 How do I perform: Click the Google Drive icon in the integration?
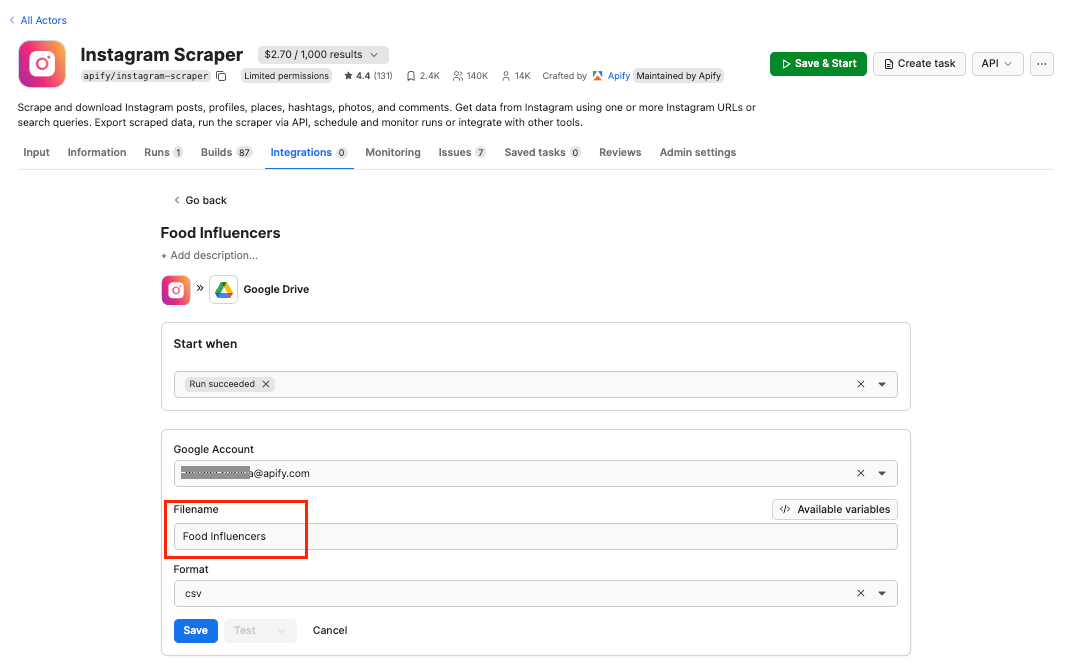click(223, 289)
